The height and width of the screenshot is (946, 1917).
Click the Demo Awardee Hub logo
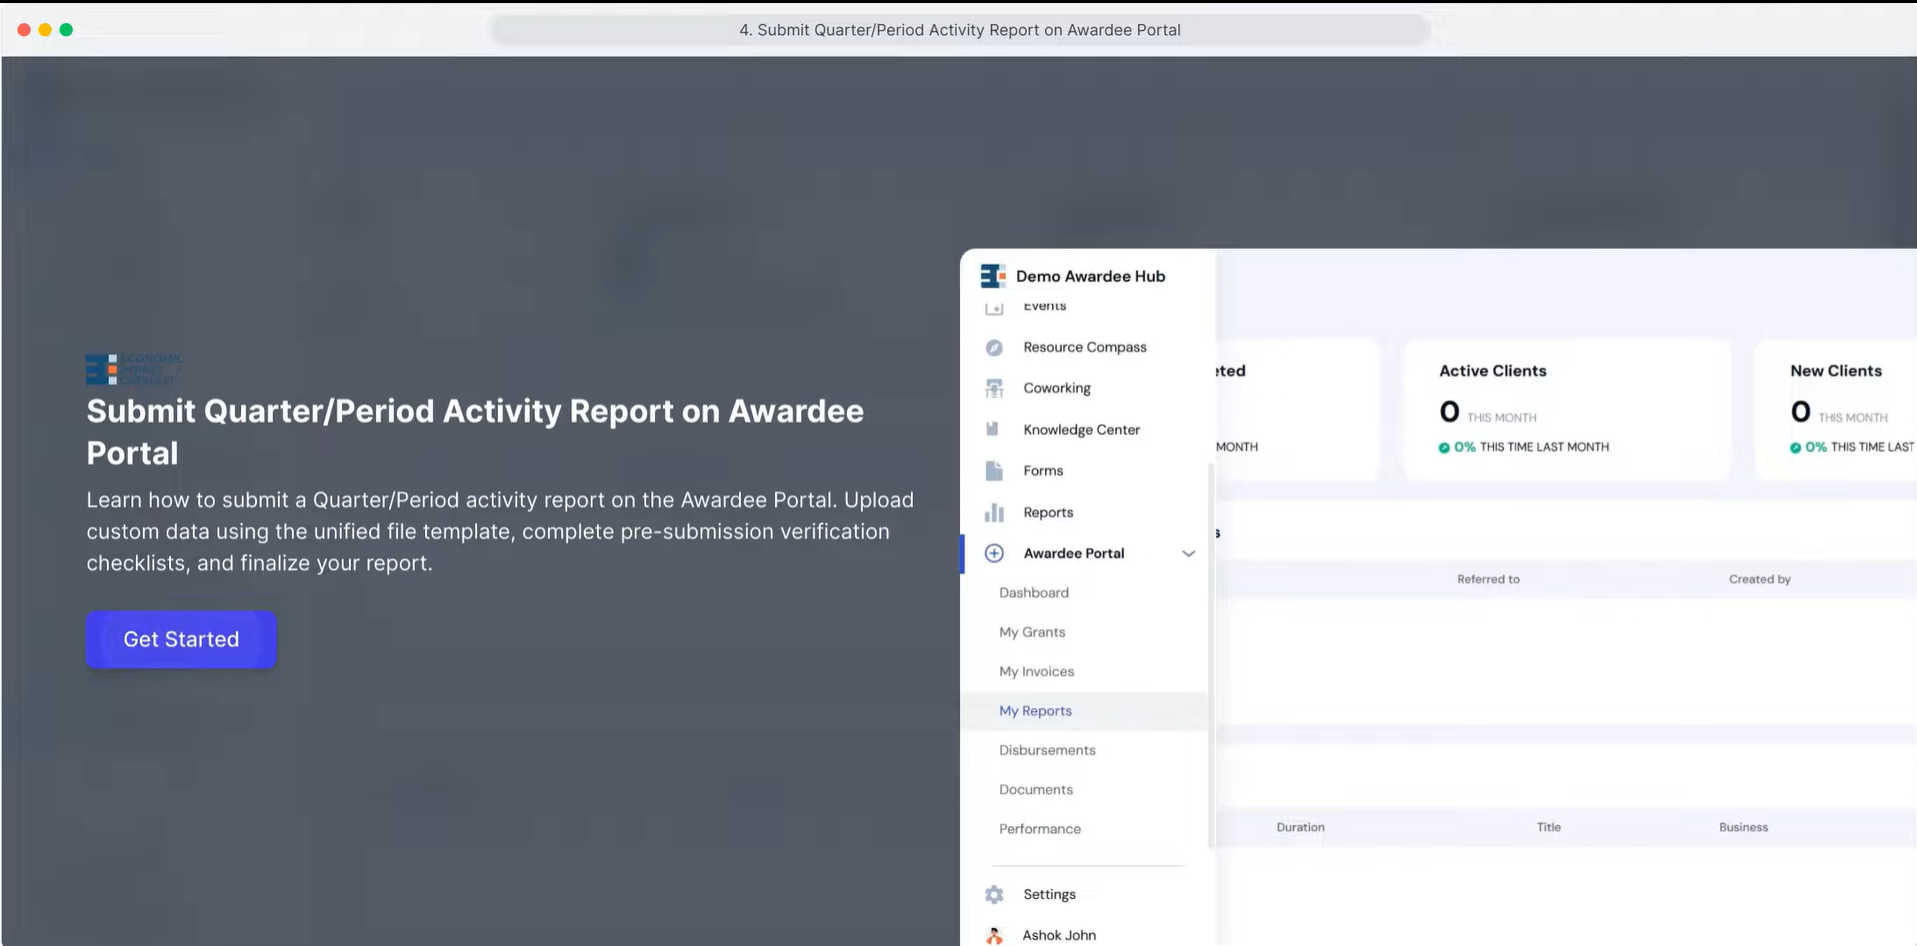click(x=993, y=276)
